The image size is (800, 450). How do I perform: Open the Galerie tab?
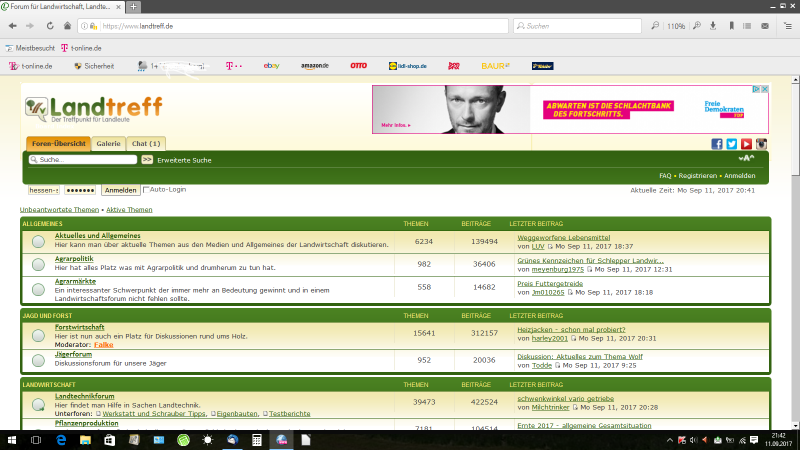pyautogui.click(x=109, y=144)
